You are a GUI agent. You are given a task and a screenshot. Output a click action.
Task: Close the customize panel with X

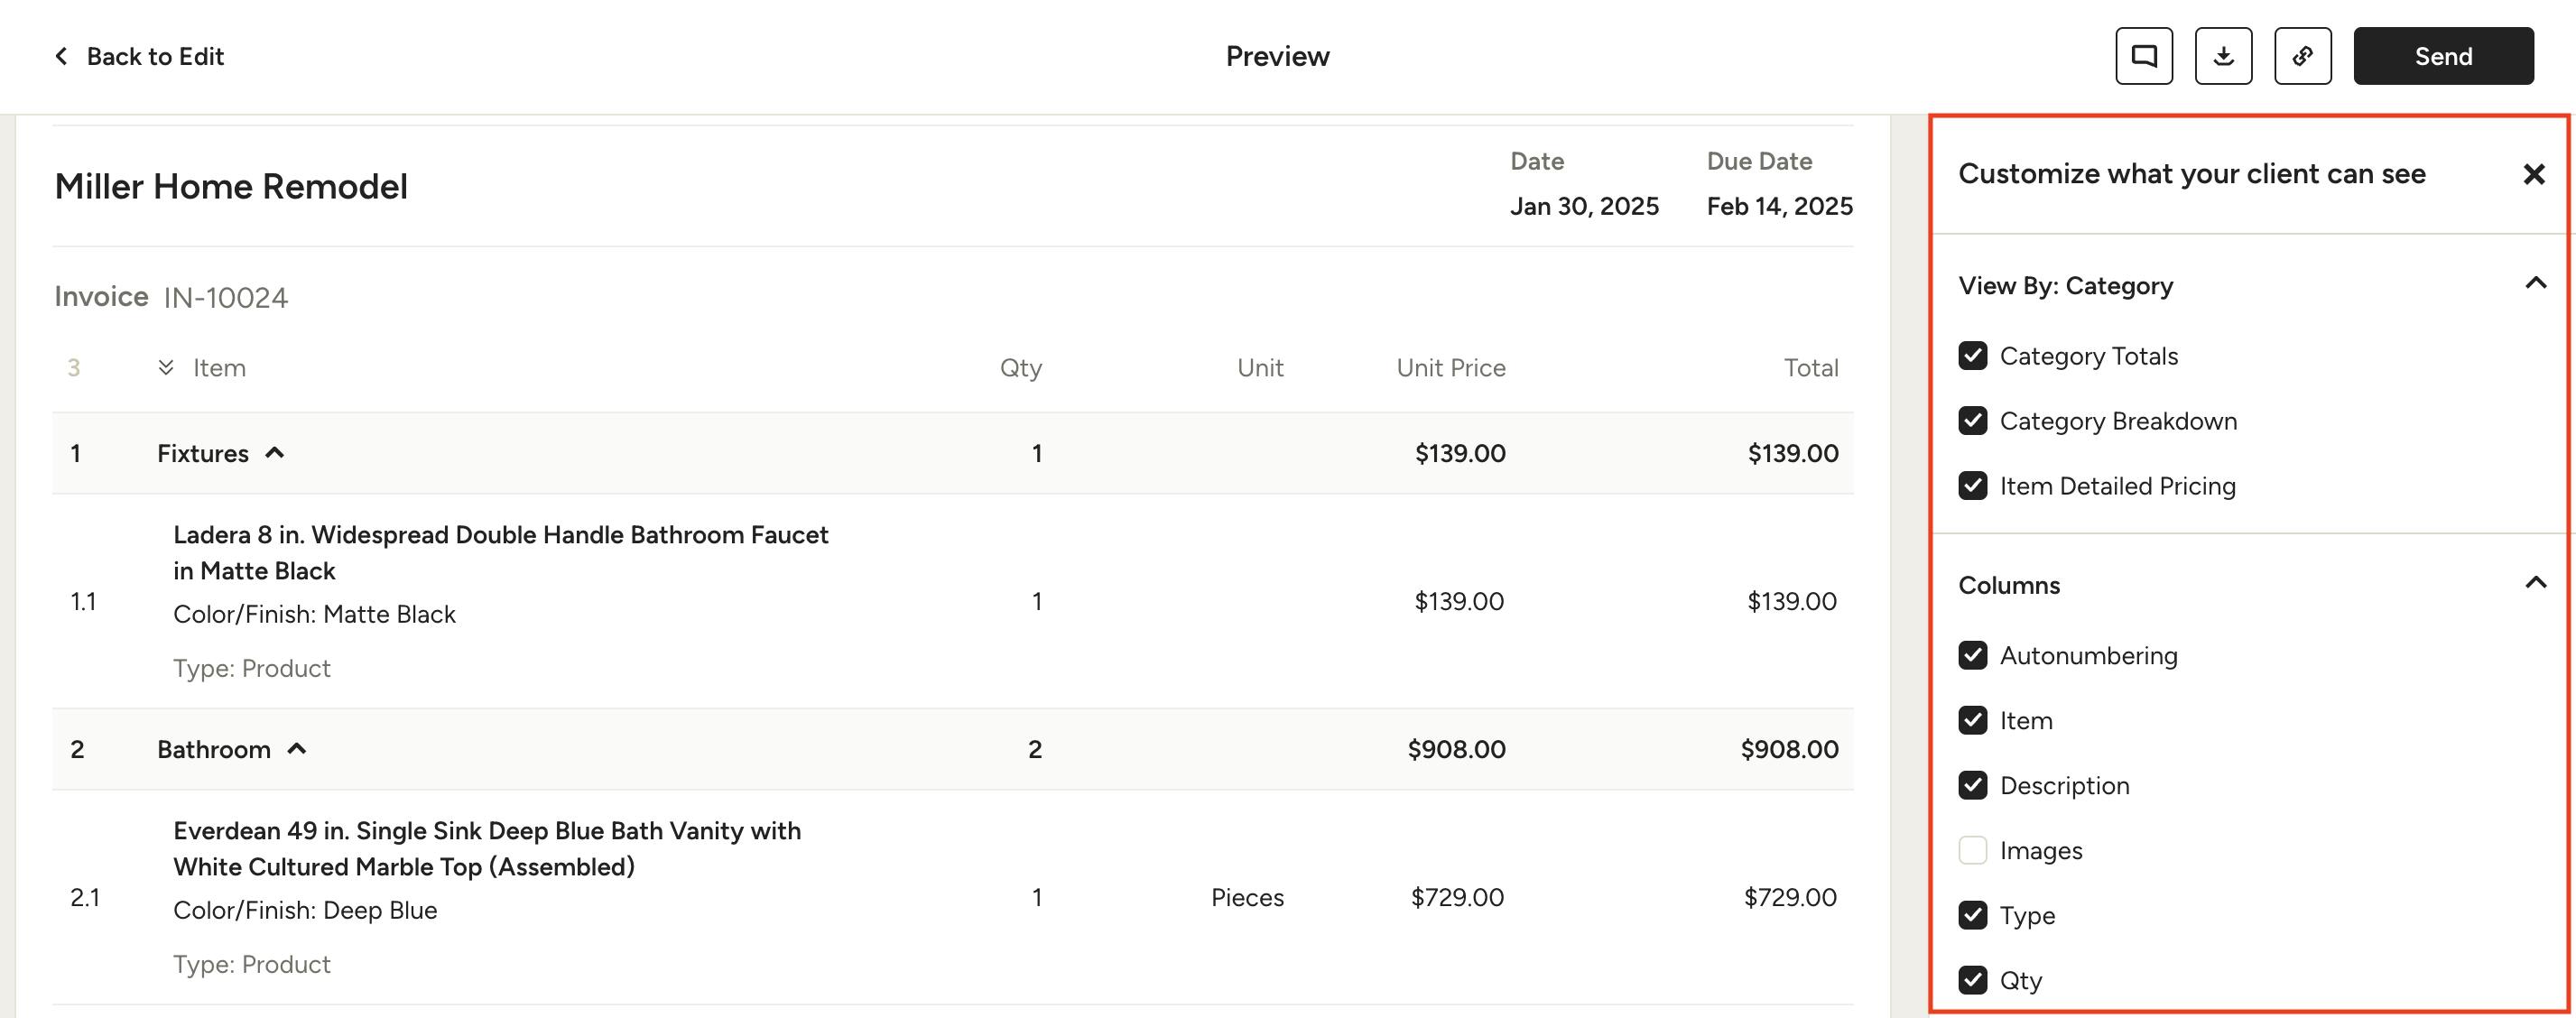tap(2533, 175)
